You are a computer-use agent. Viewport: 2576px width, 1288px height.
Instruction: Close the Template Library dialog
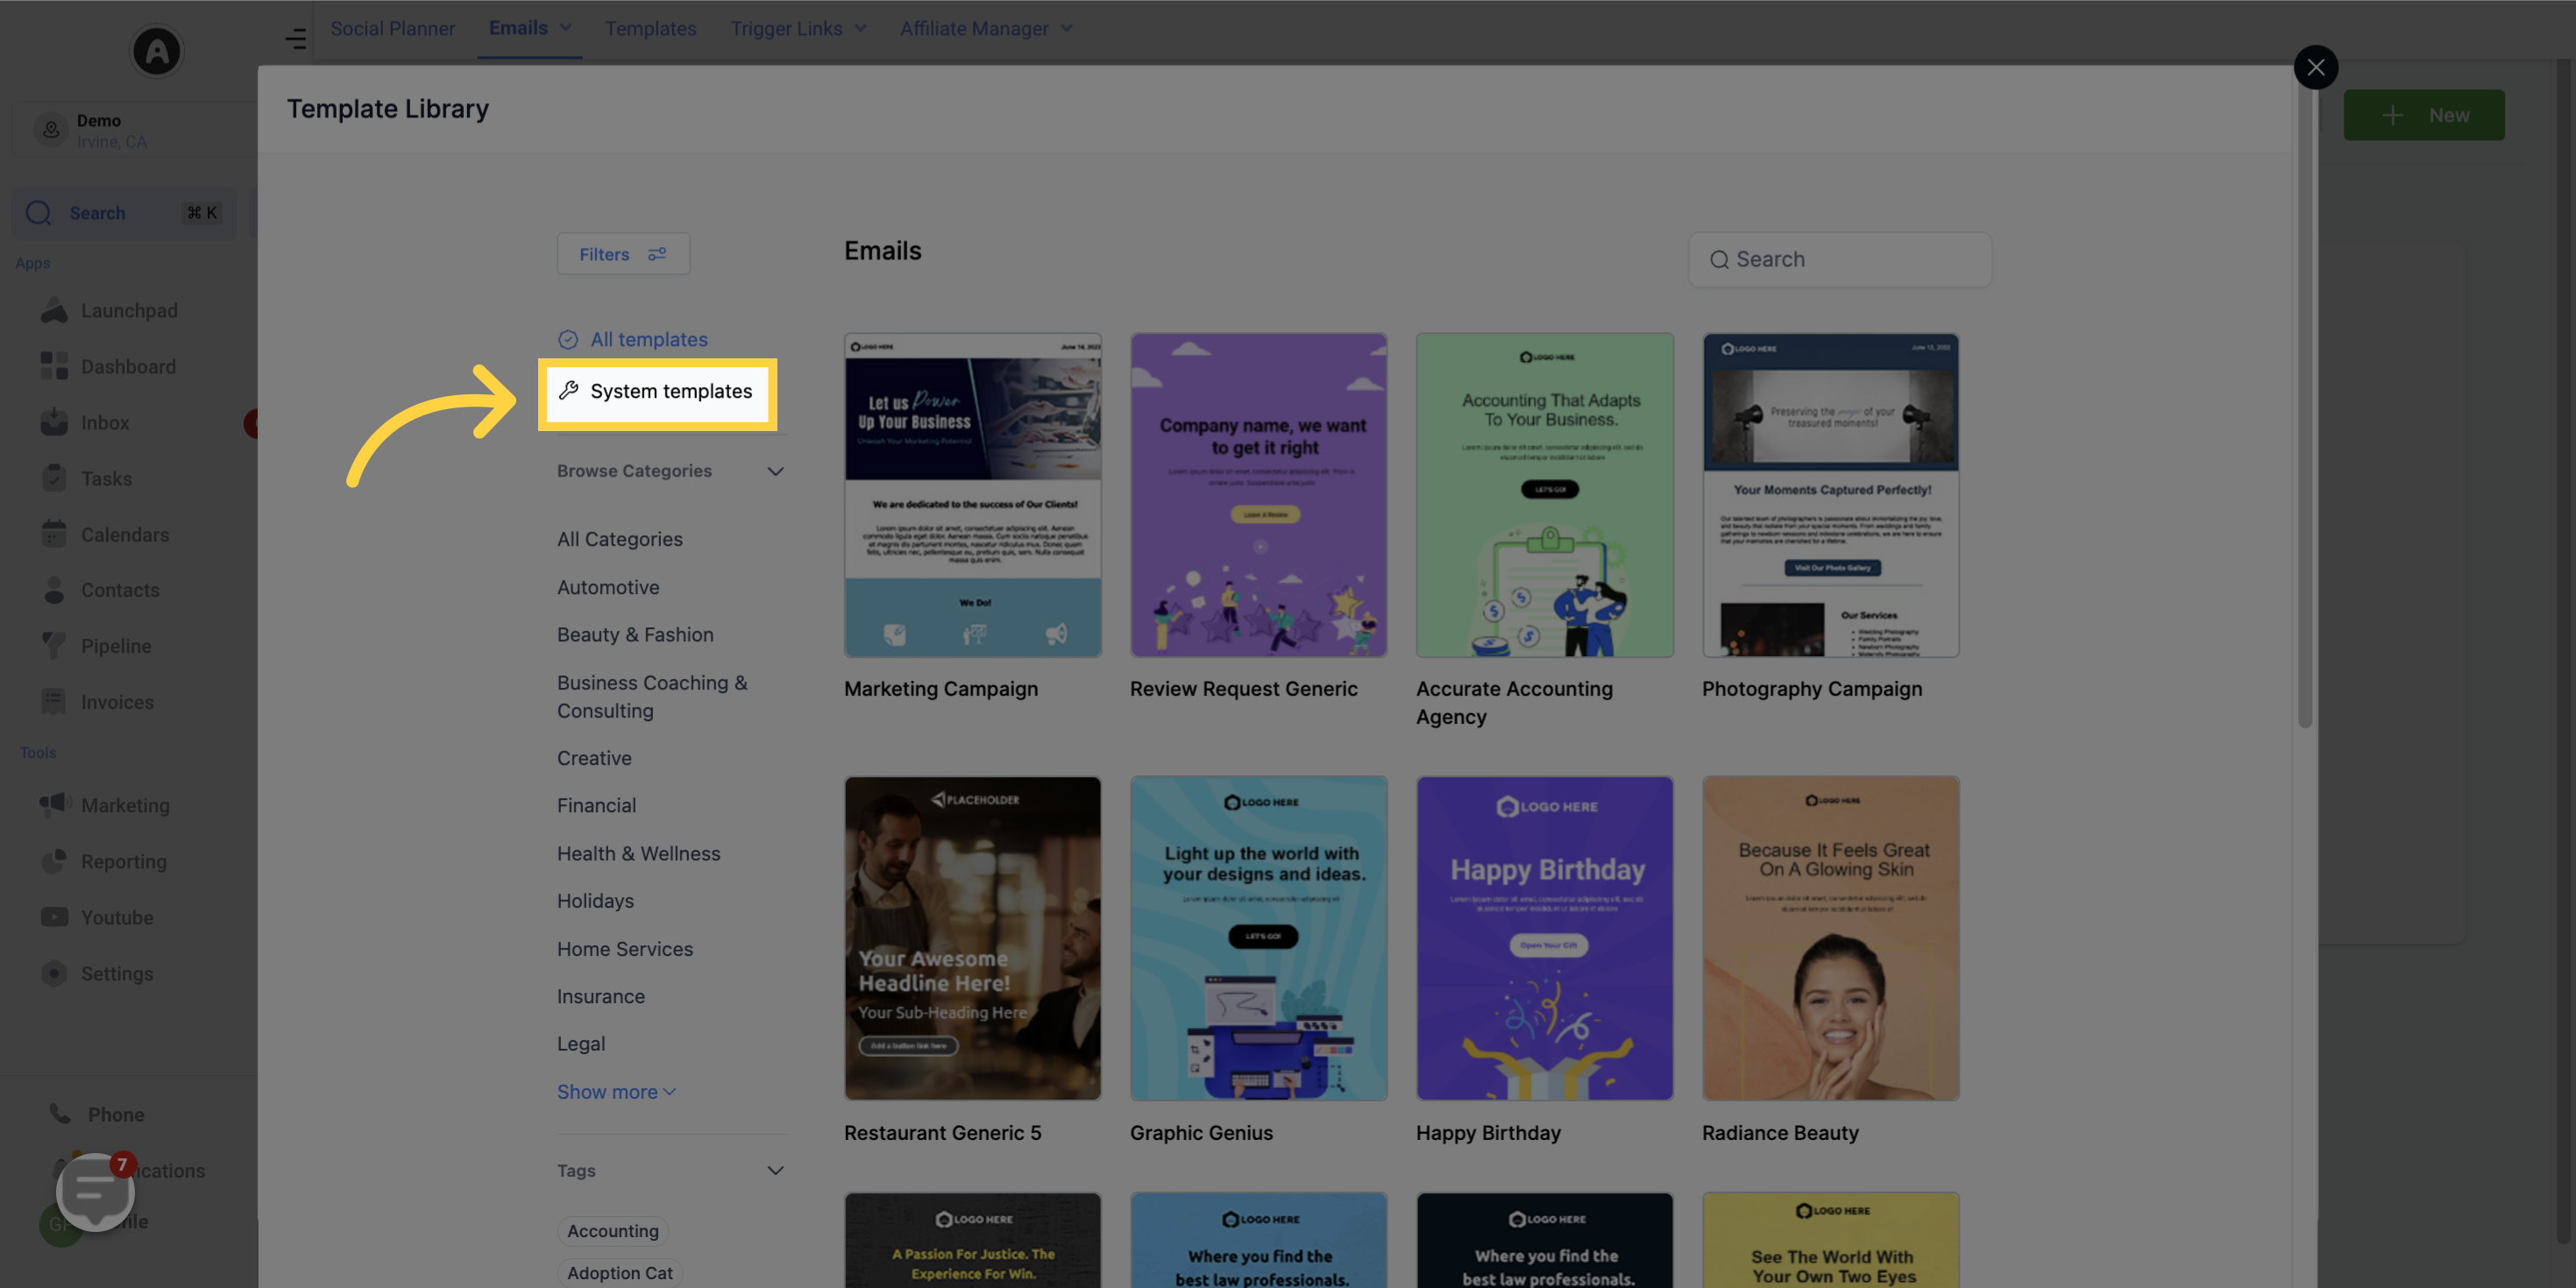(x=2316, y=68)
